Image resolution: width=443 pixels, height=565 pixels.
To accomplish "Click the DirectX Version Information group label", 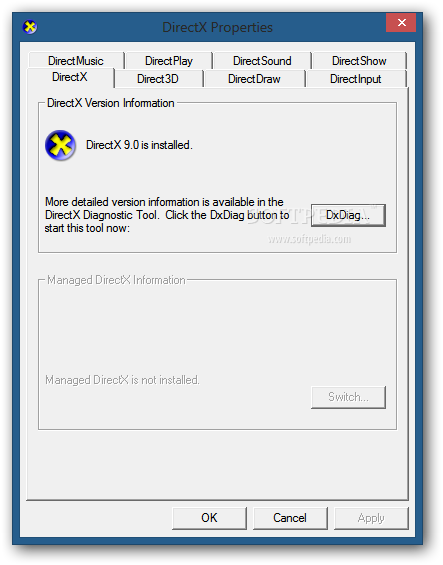I will point(111,103).
